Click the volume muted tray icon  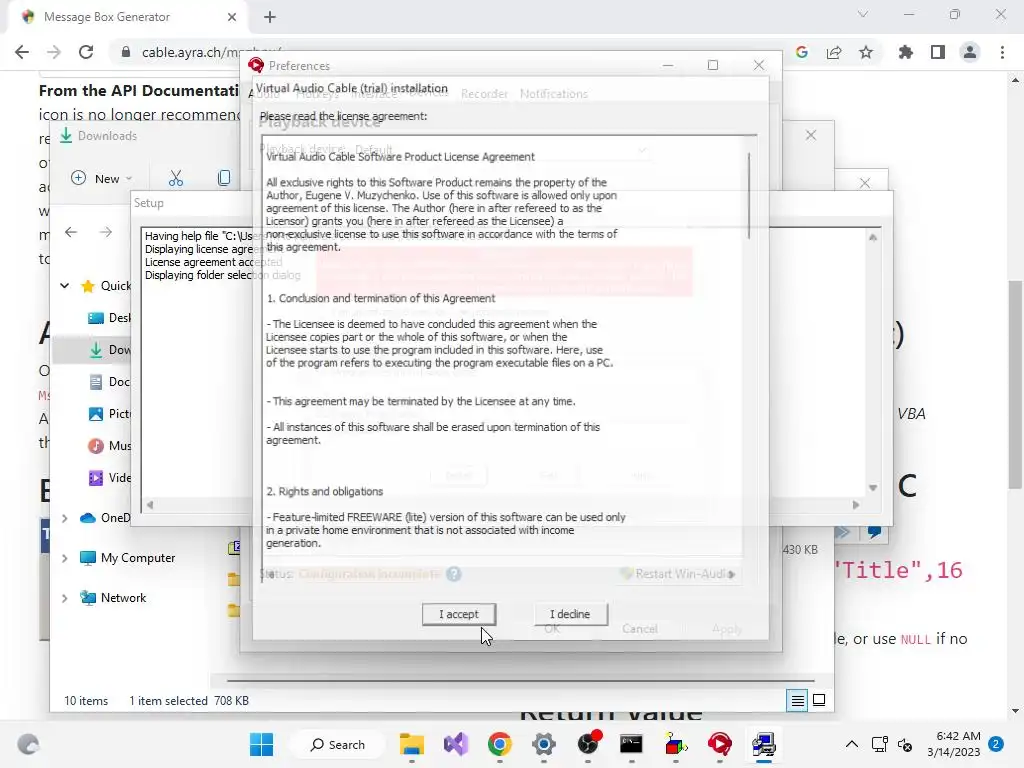pyautogui.click(x=905, y=744)
